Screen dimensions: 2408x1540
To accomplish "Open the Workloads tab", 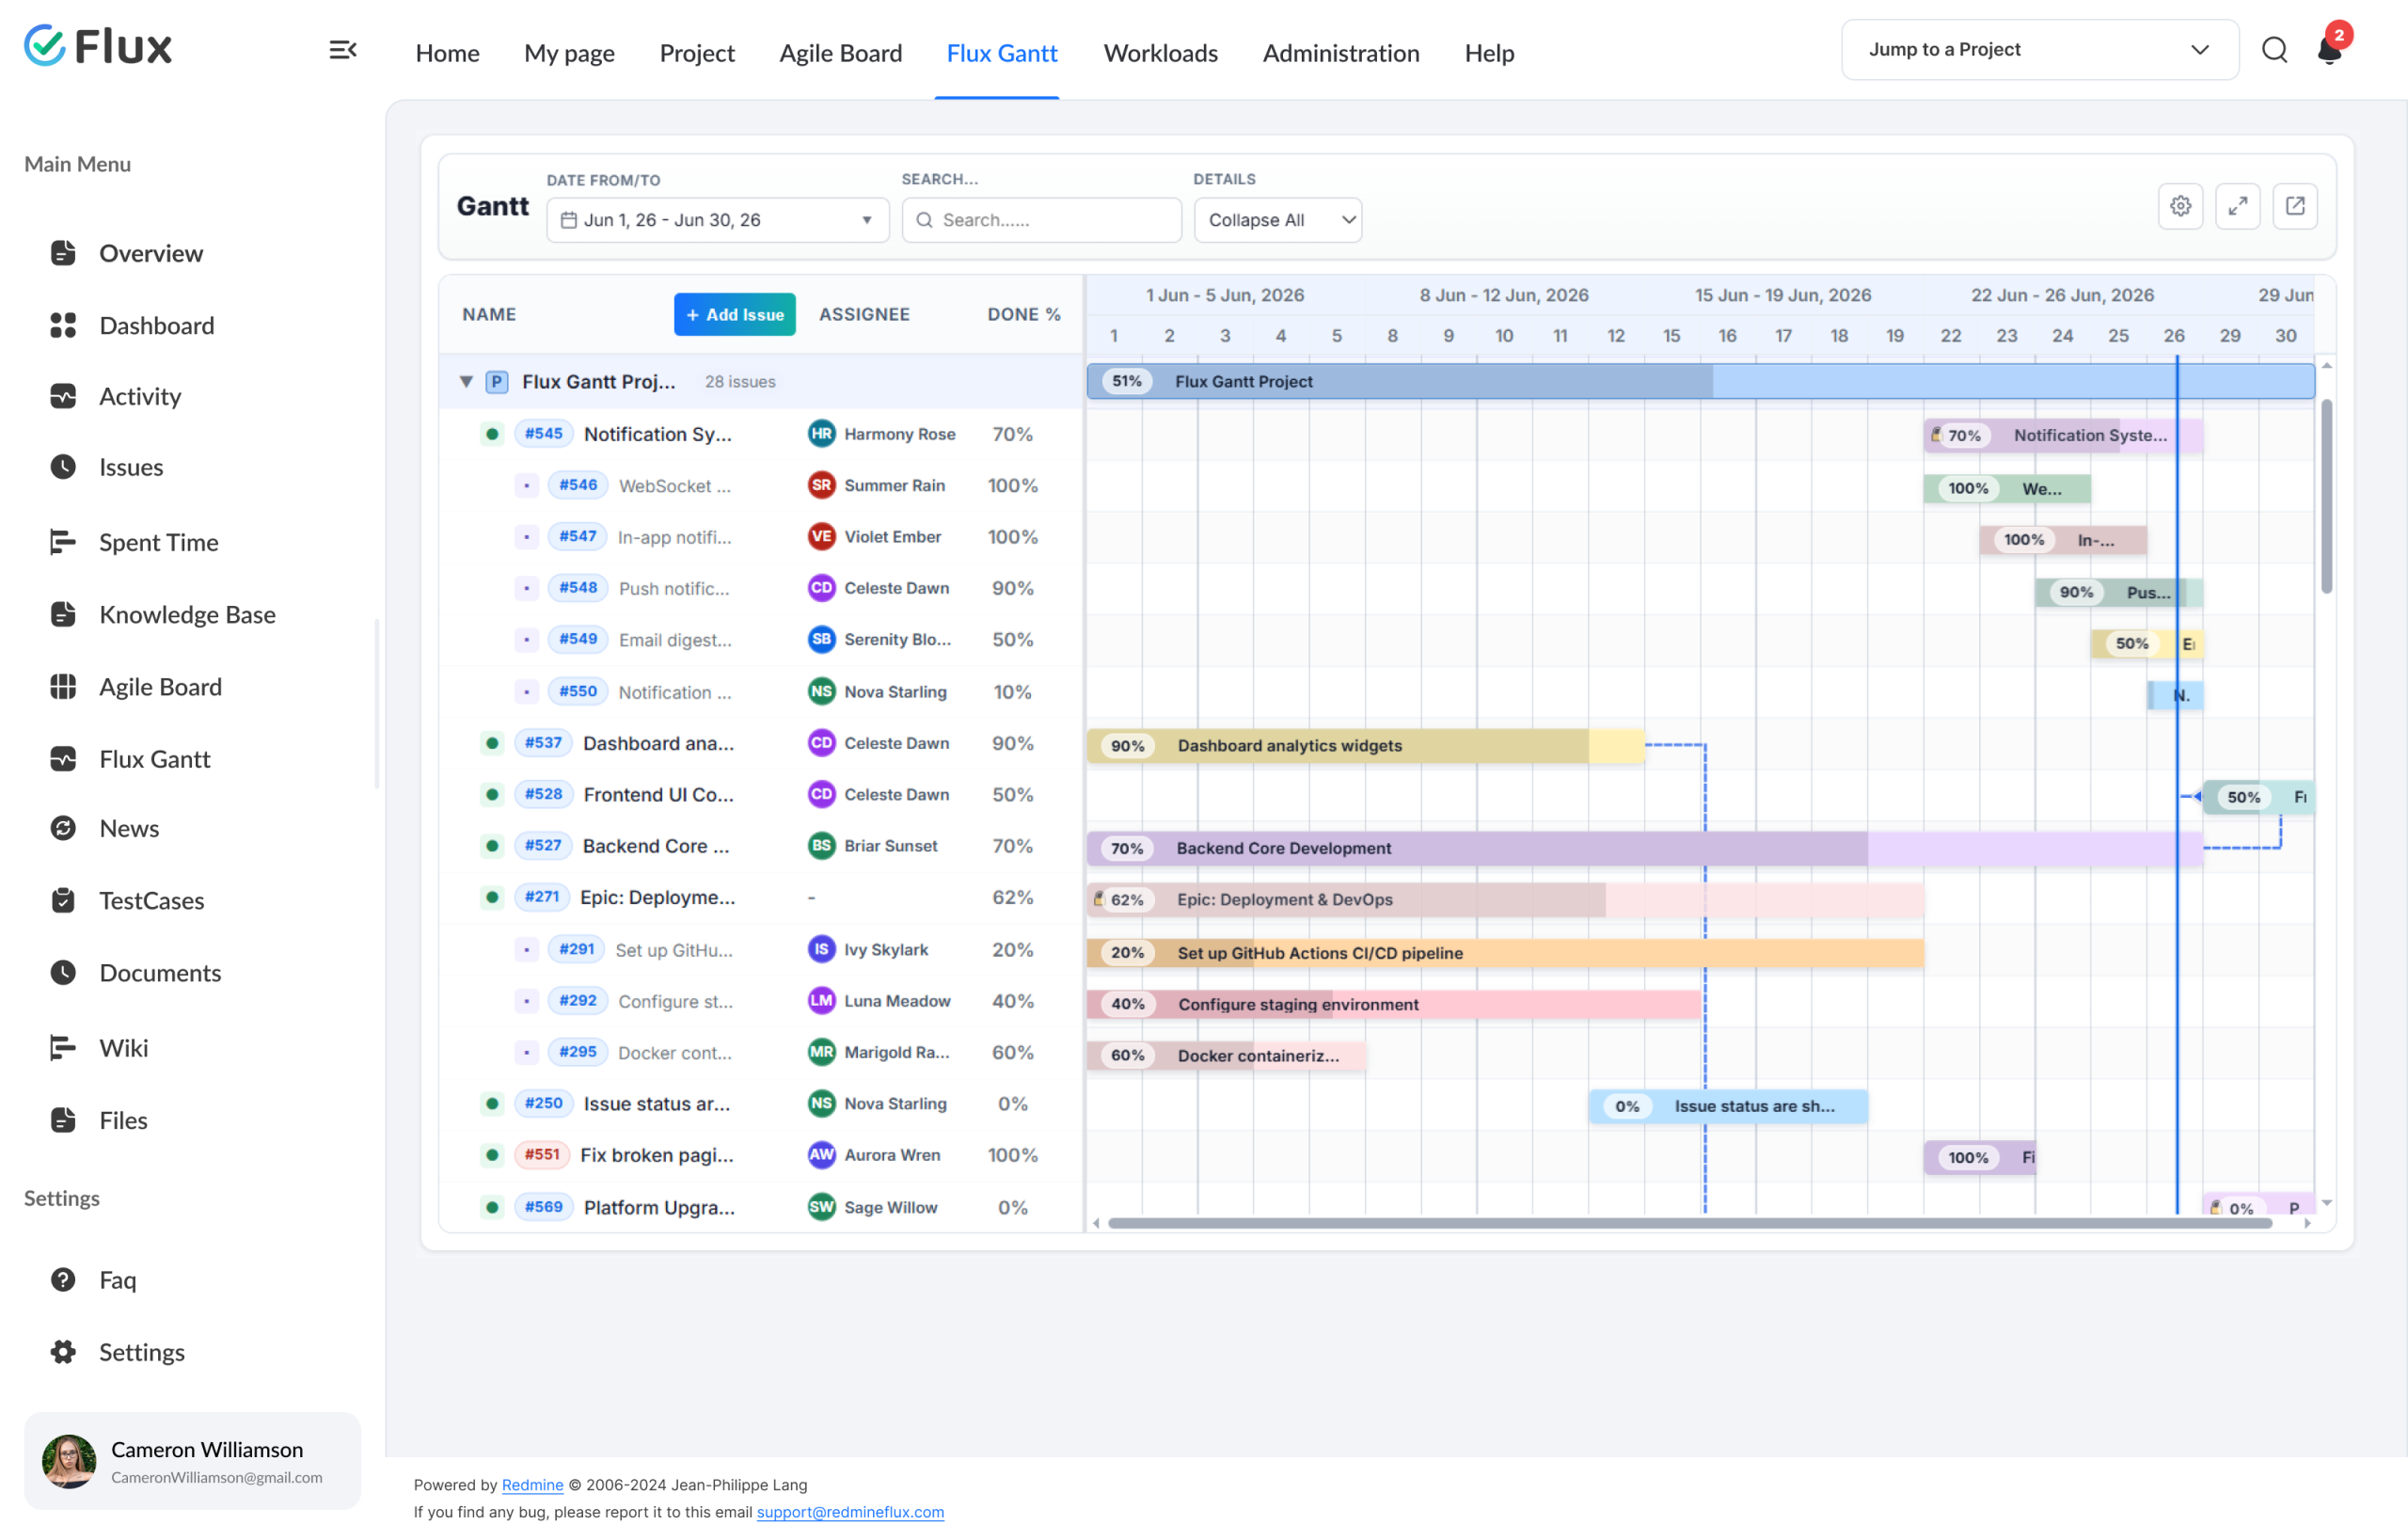I will tap(1160, 53).
